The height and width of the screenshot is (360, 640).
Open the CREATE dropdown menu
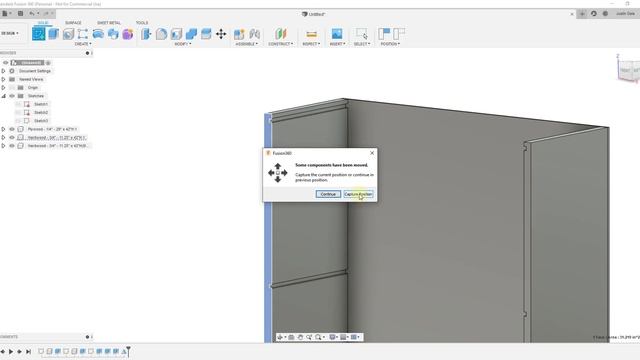[x=83, y=44]
